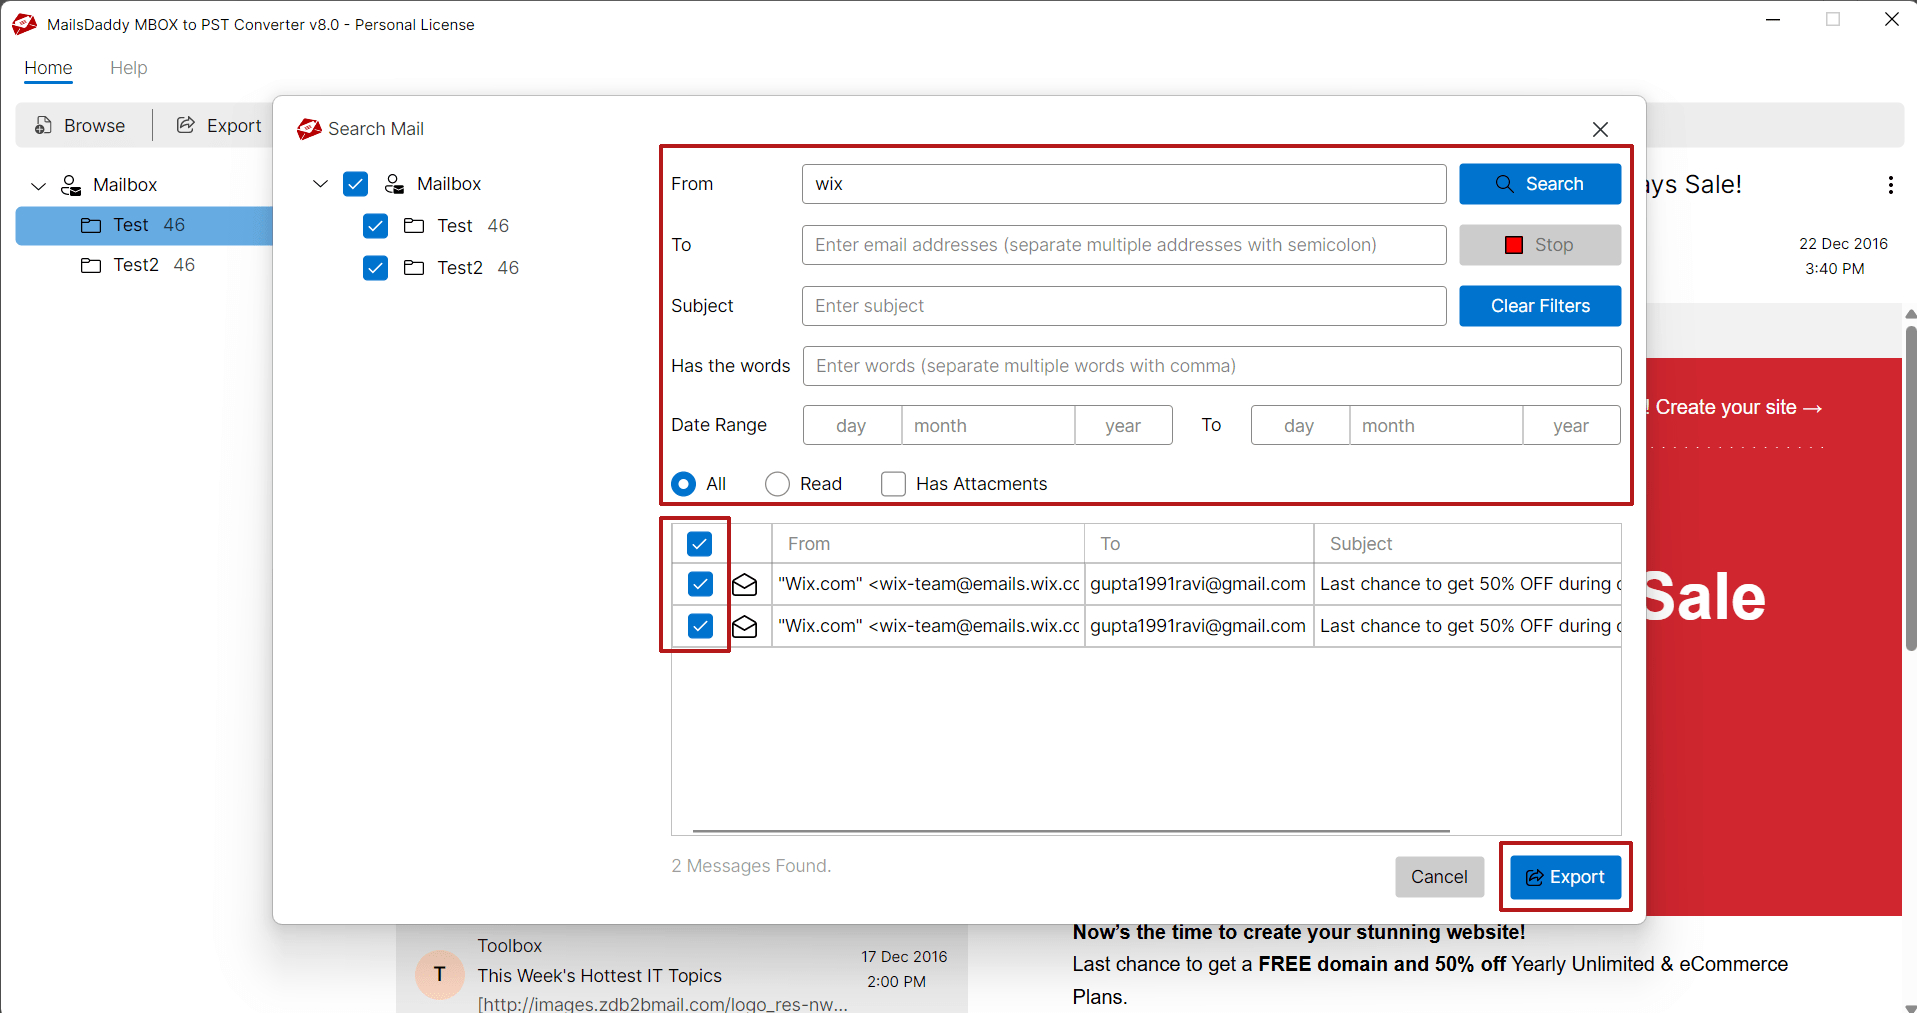Click the blue Export button in dialog

pyautogui.click(x=1565, y=877)
